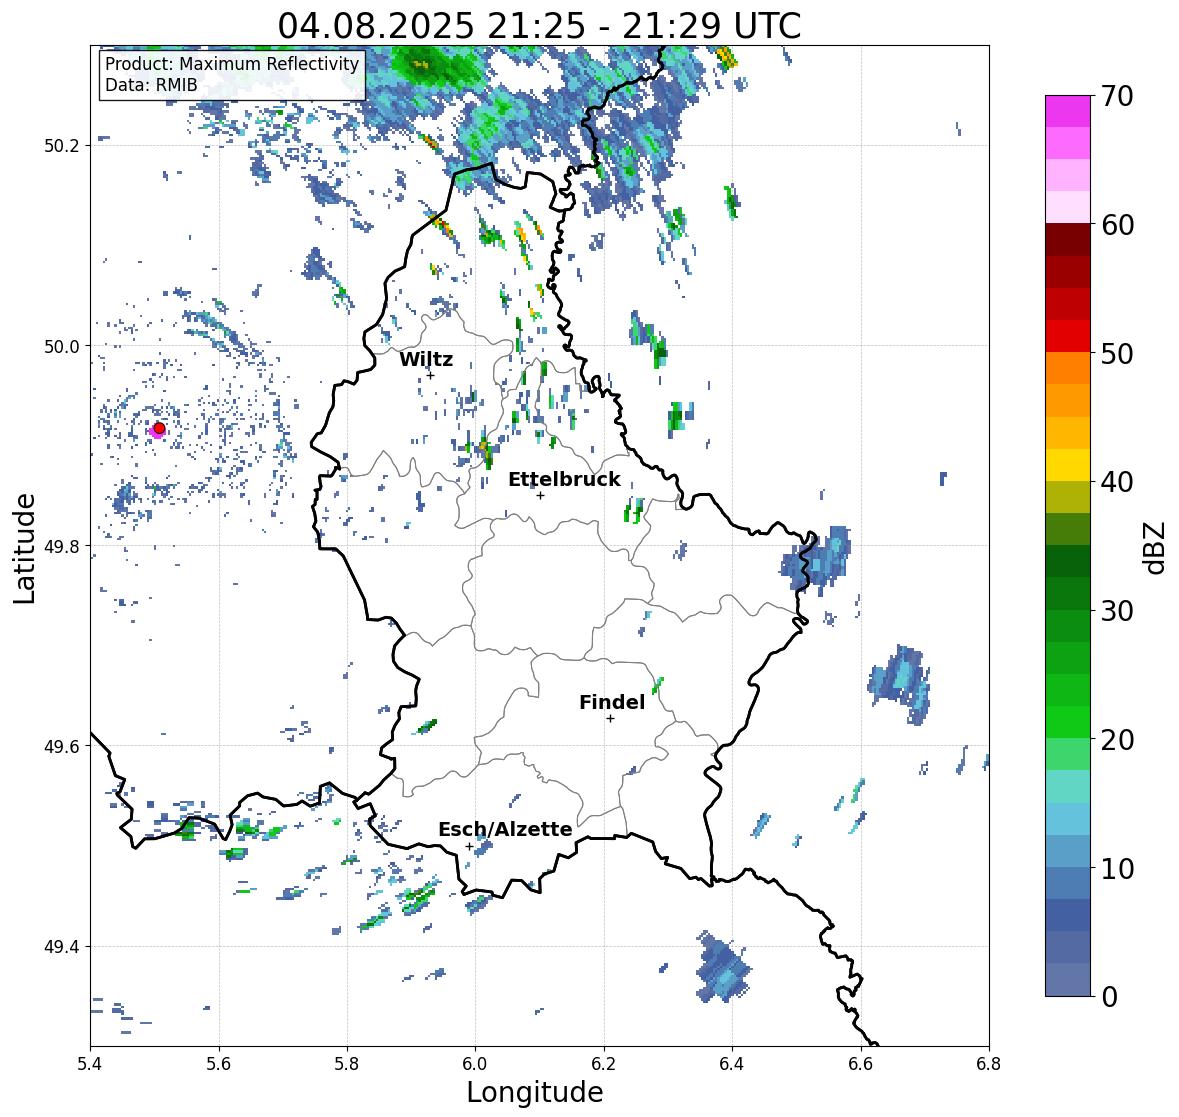Image resolution: width=1179 pixels, height=1117 pixels.
Task: Click the 5.6 longitude tick label
Action: (219, 1063)
